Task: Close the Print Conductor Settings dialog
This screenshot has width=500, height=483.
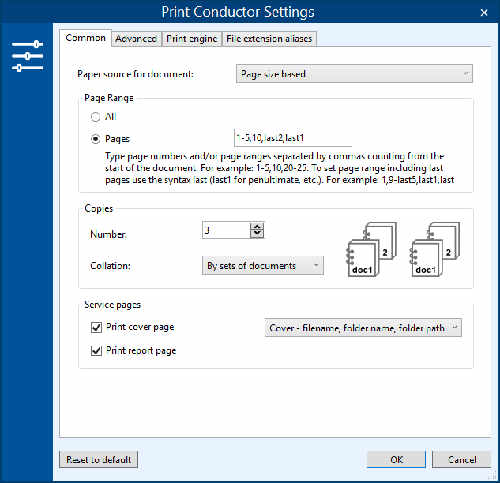Action: pos(484,13)
